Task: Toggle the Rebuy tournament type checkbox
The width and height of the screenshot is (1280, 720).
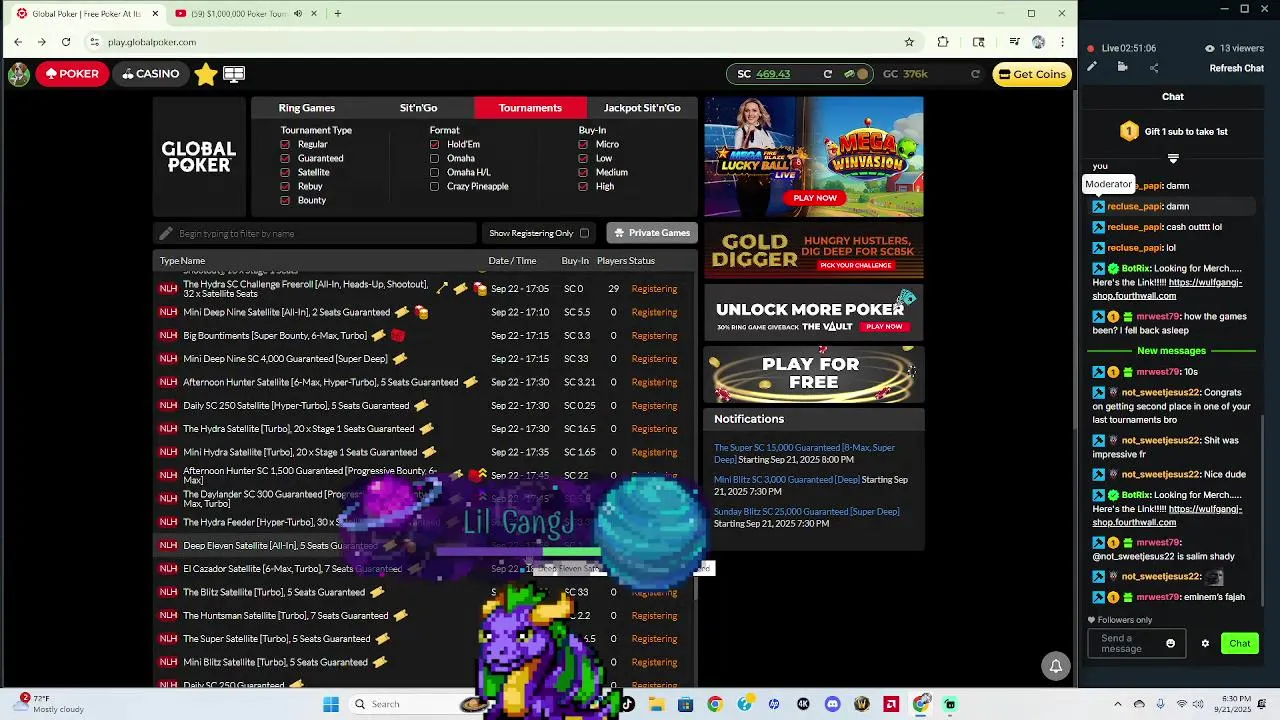Action: pyautogui.click(x=285, y=186)
